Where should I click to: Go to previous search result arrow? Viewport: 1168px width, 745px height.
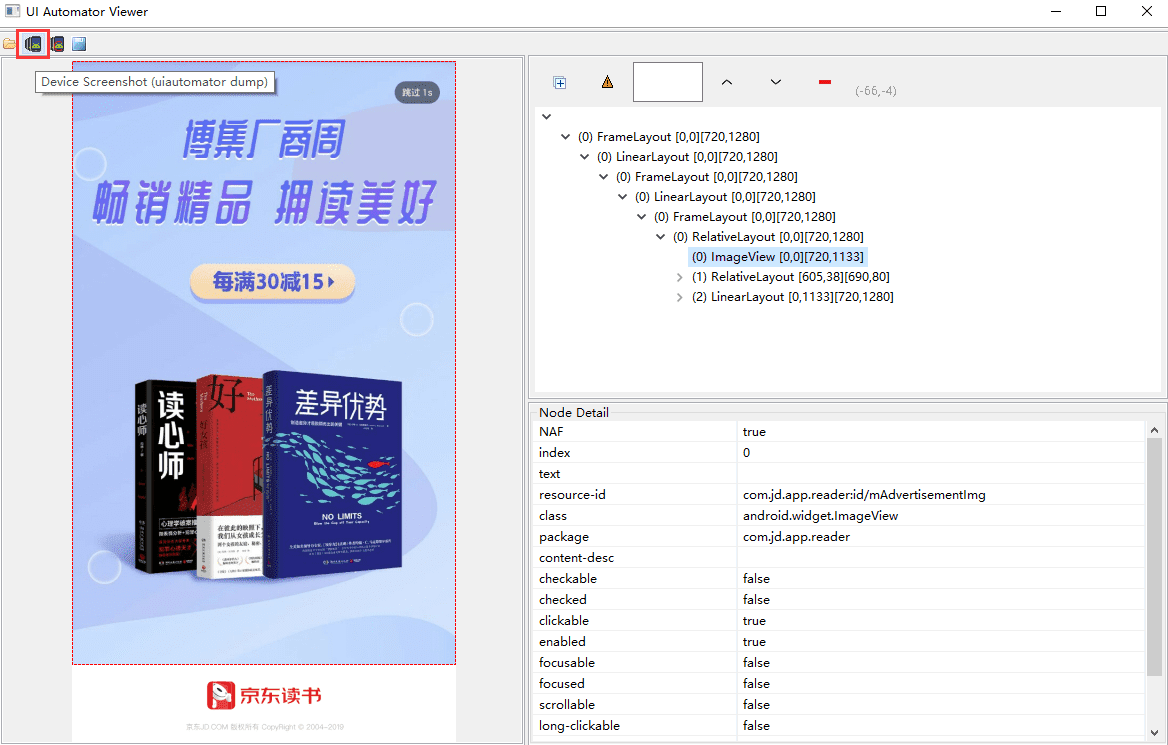(x=727, y=82)
